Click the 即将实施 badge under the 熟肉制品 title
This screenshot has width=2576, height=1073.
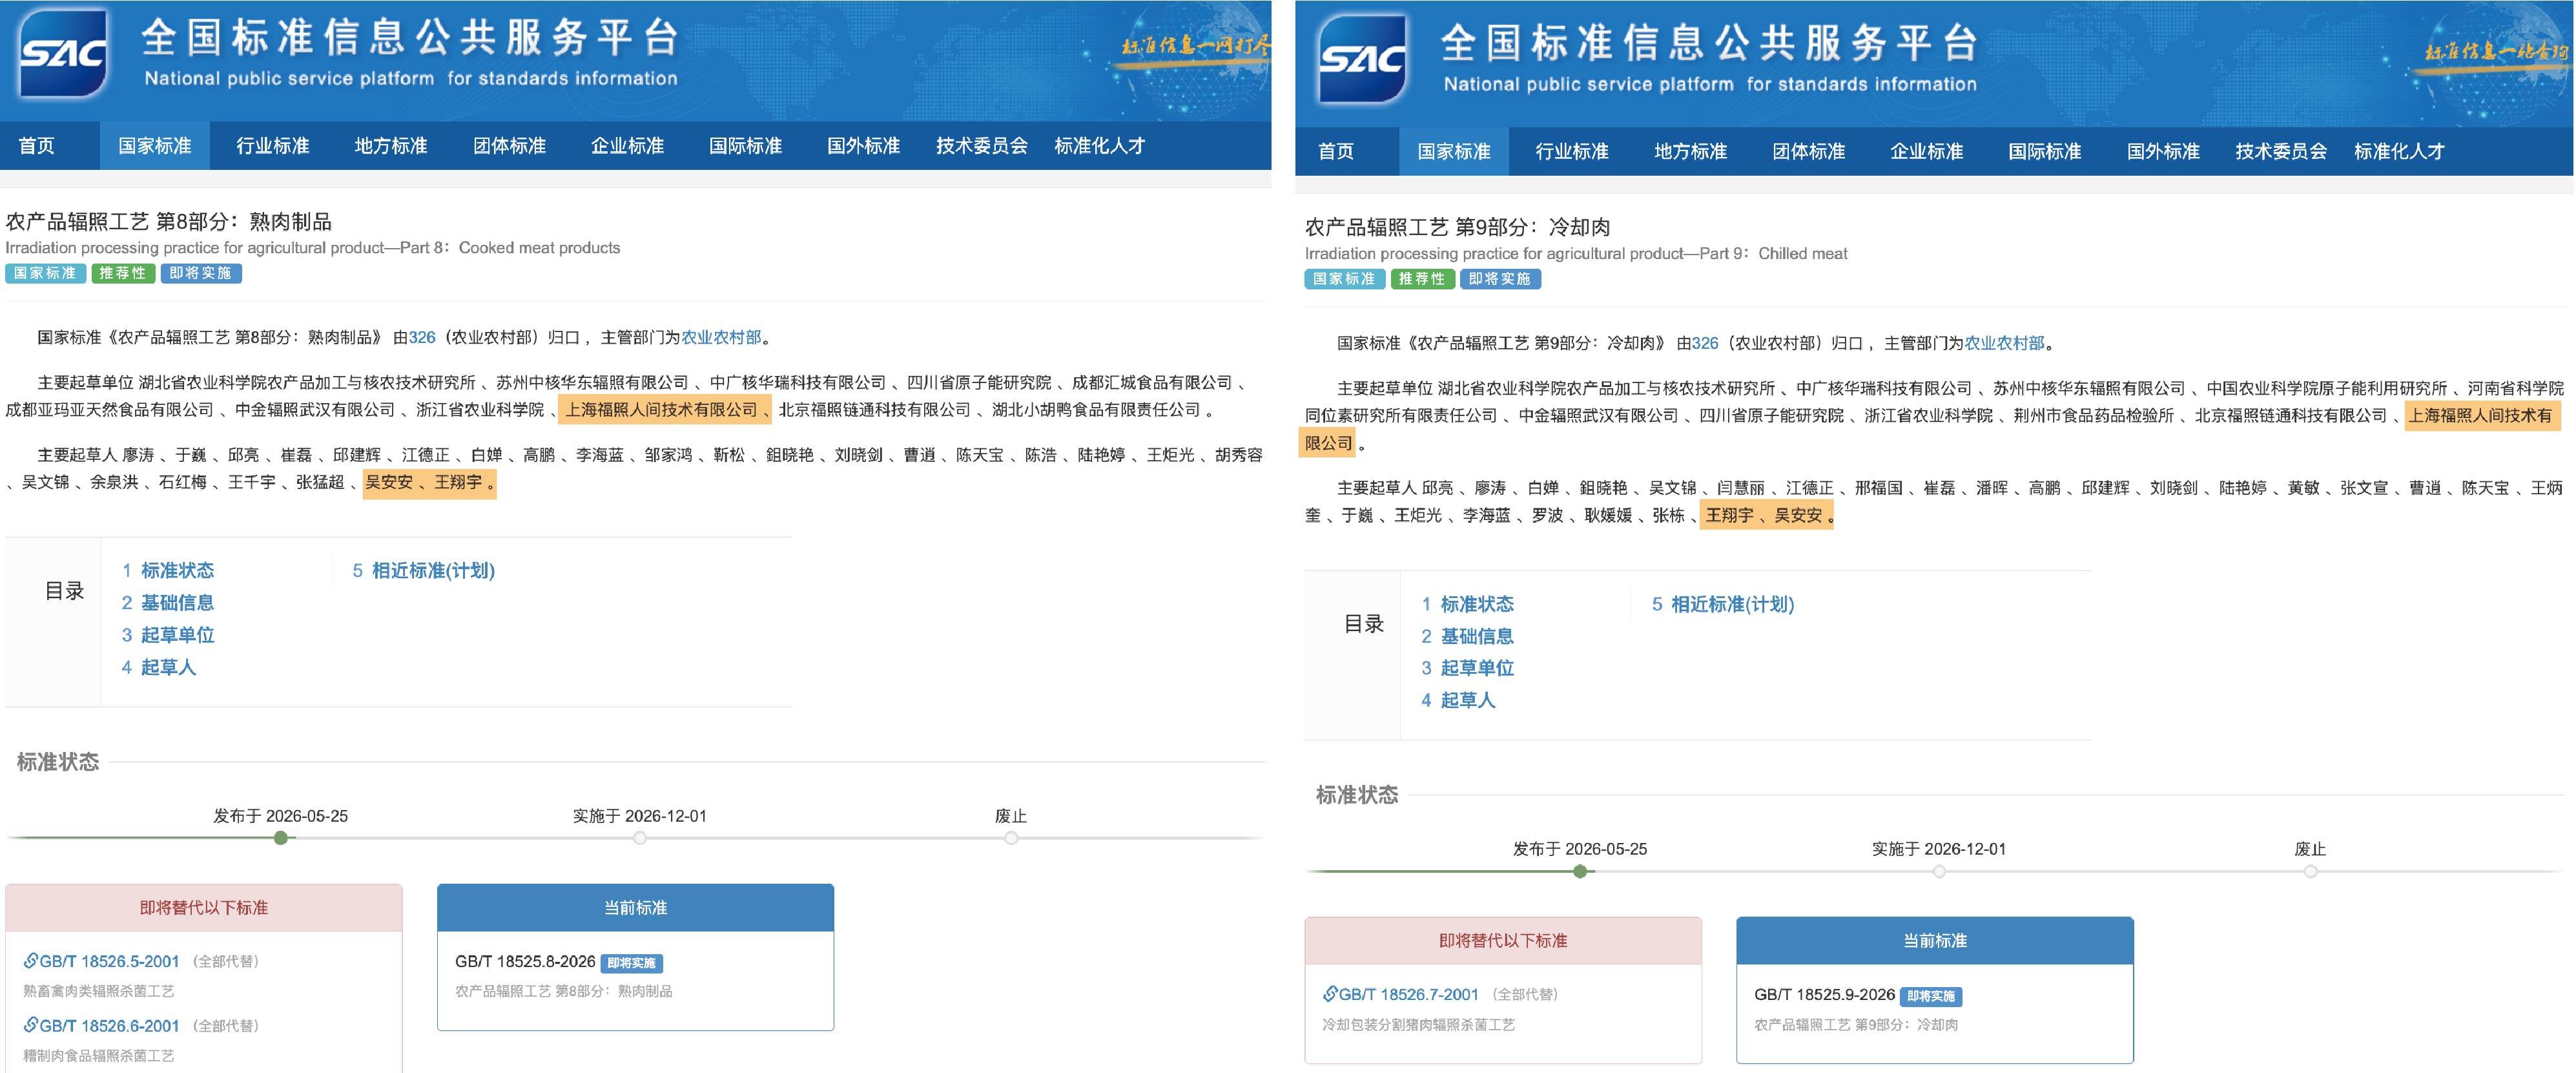pos(201,273)
